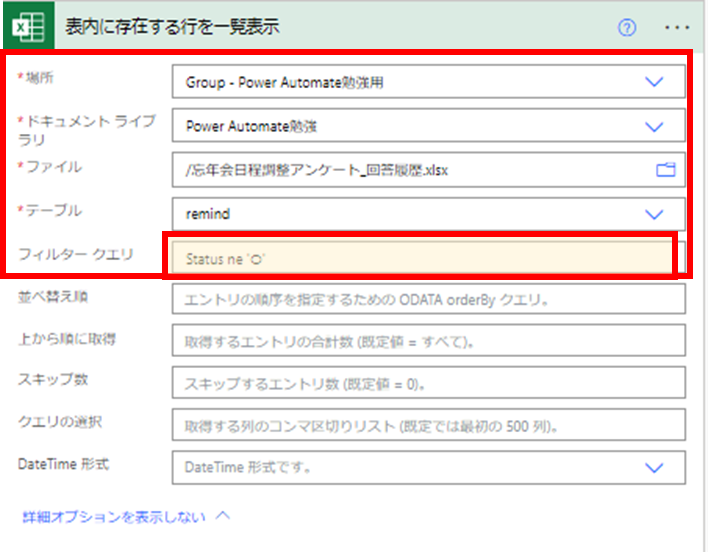708x552 pixels.
Task: Click the ドキュメント ライブラリ field label
Action: click(87, 130)
